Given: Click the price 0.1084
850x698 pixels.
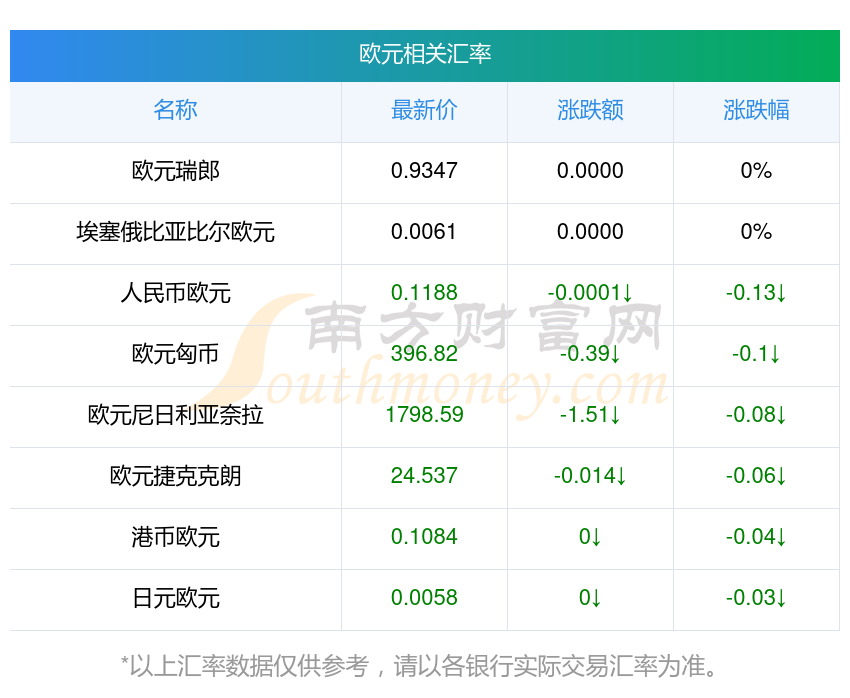Looking at the screenshot, I should pos(424,537).
